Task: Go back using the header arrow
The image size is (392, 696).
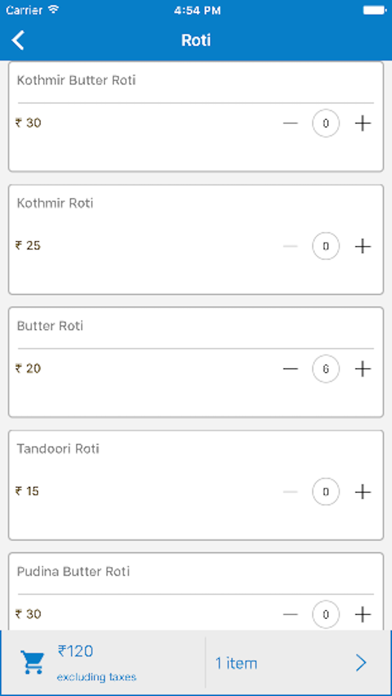Action: 18,40
